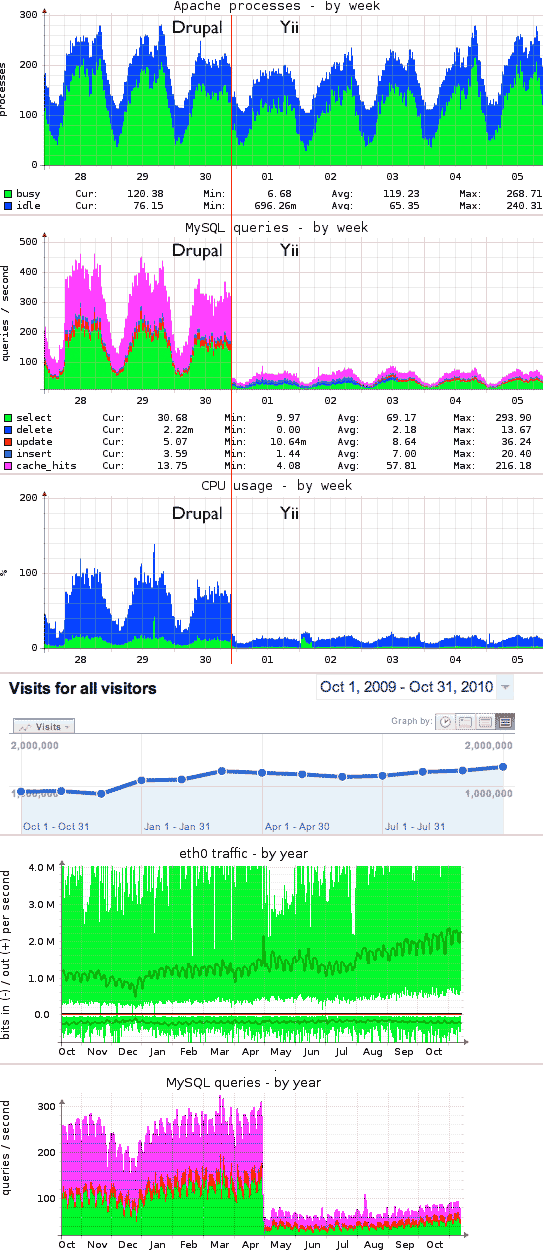Click the idle Max value 240.31
Viewport: 543px width, 1250px height.
pos(522,205)
